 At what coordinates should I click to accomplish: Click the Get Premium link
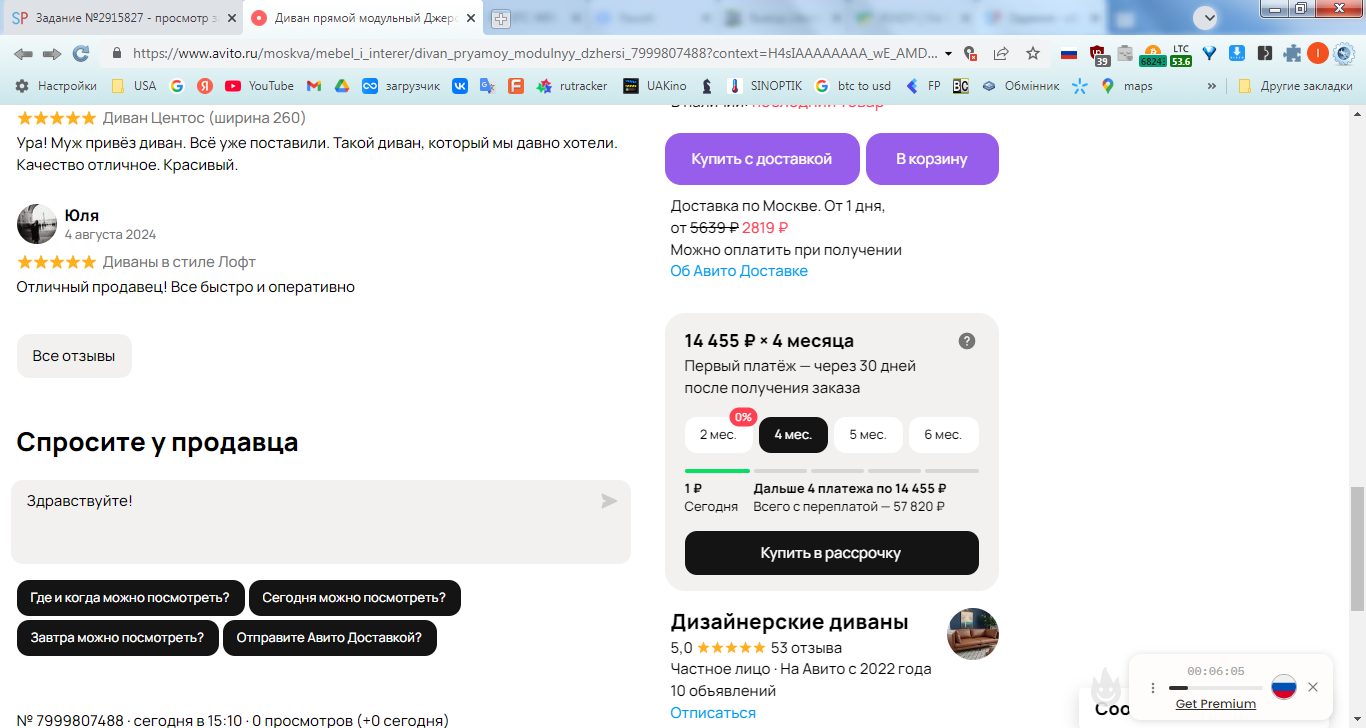coord(1215,704)
